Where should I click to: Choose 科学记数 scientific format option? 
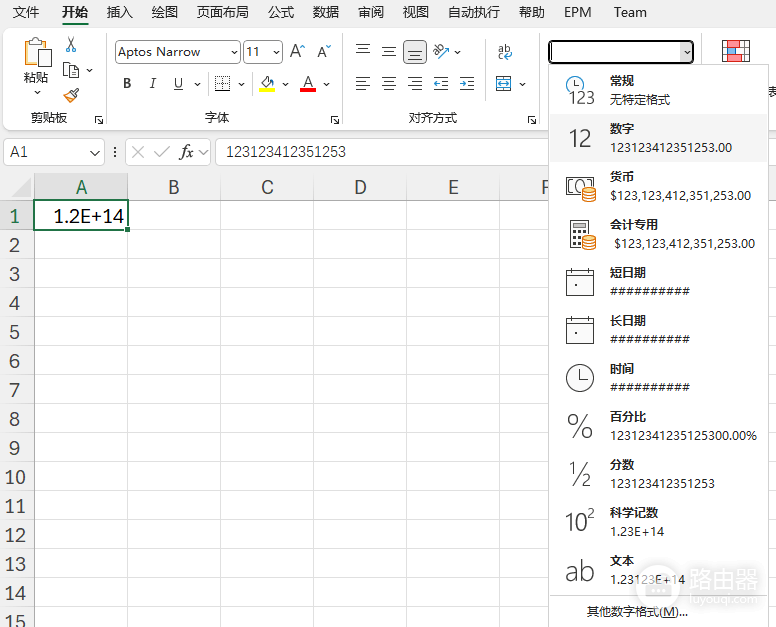click(x=658, y=522)
